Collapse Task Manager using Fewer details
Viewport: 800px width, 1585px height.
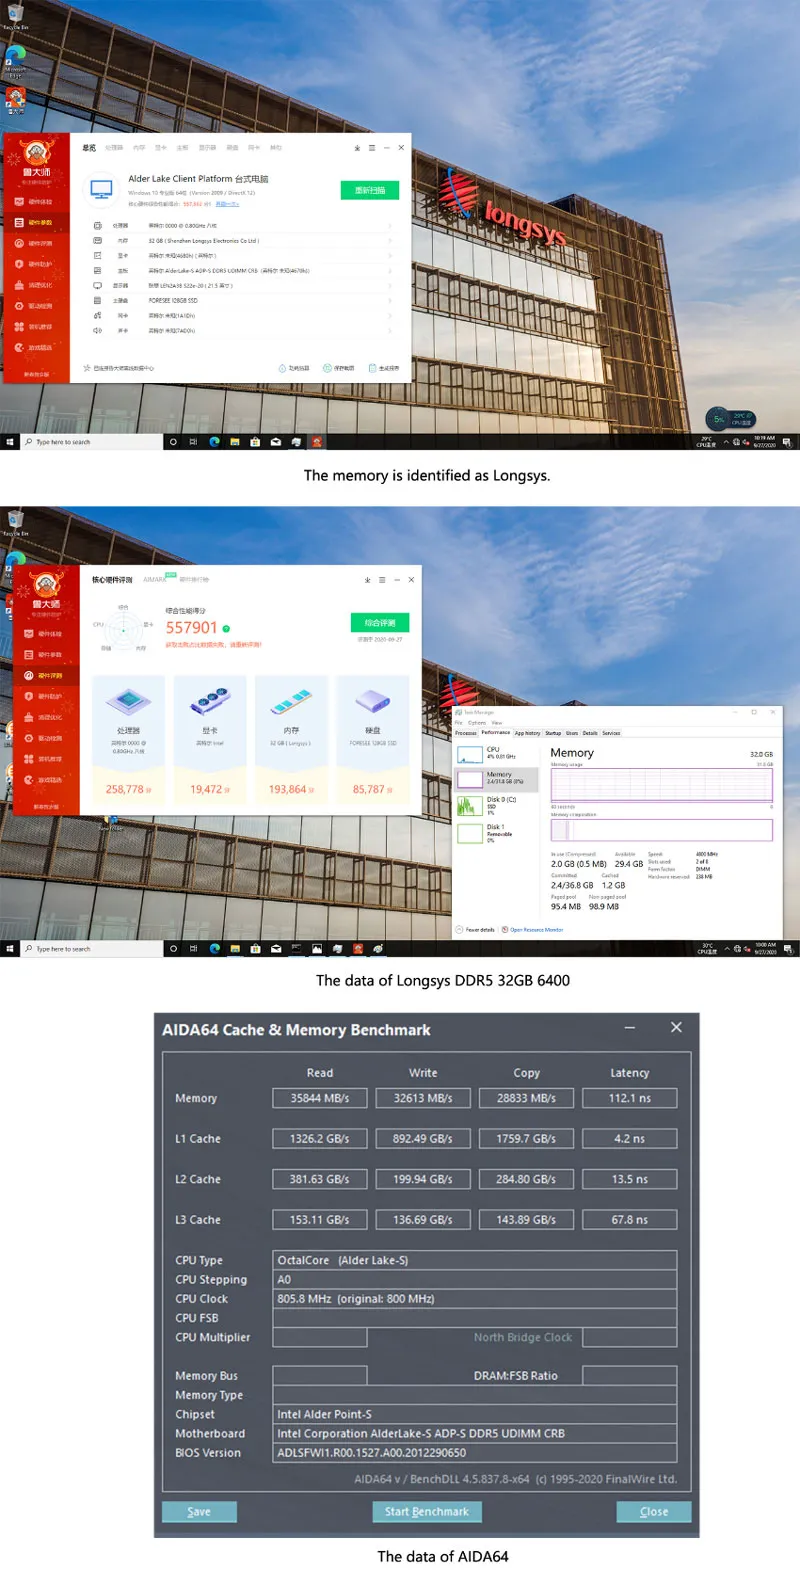[480, 930]
